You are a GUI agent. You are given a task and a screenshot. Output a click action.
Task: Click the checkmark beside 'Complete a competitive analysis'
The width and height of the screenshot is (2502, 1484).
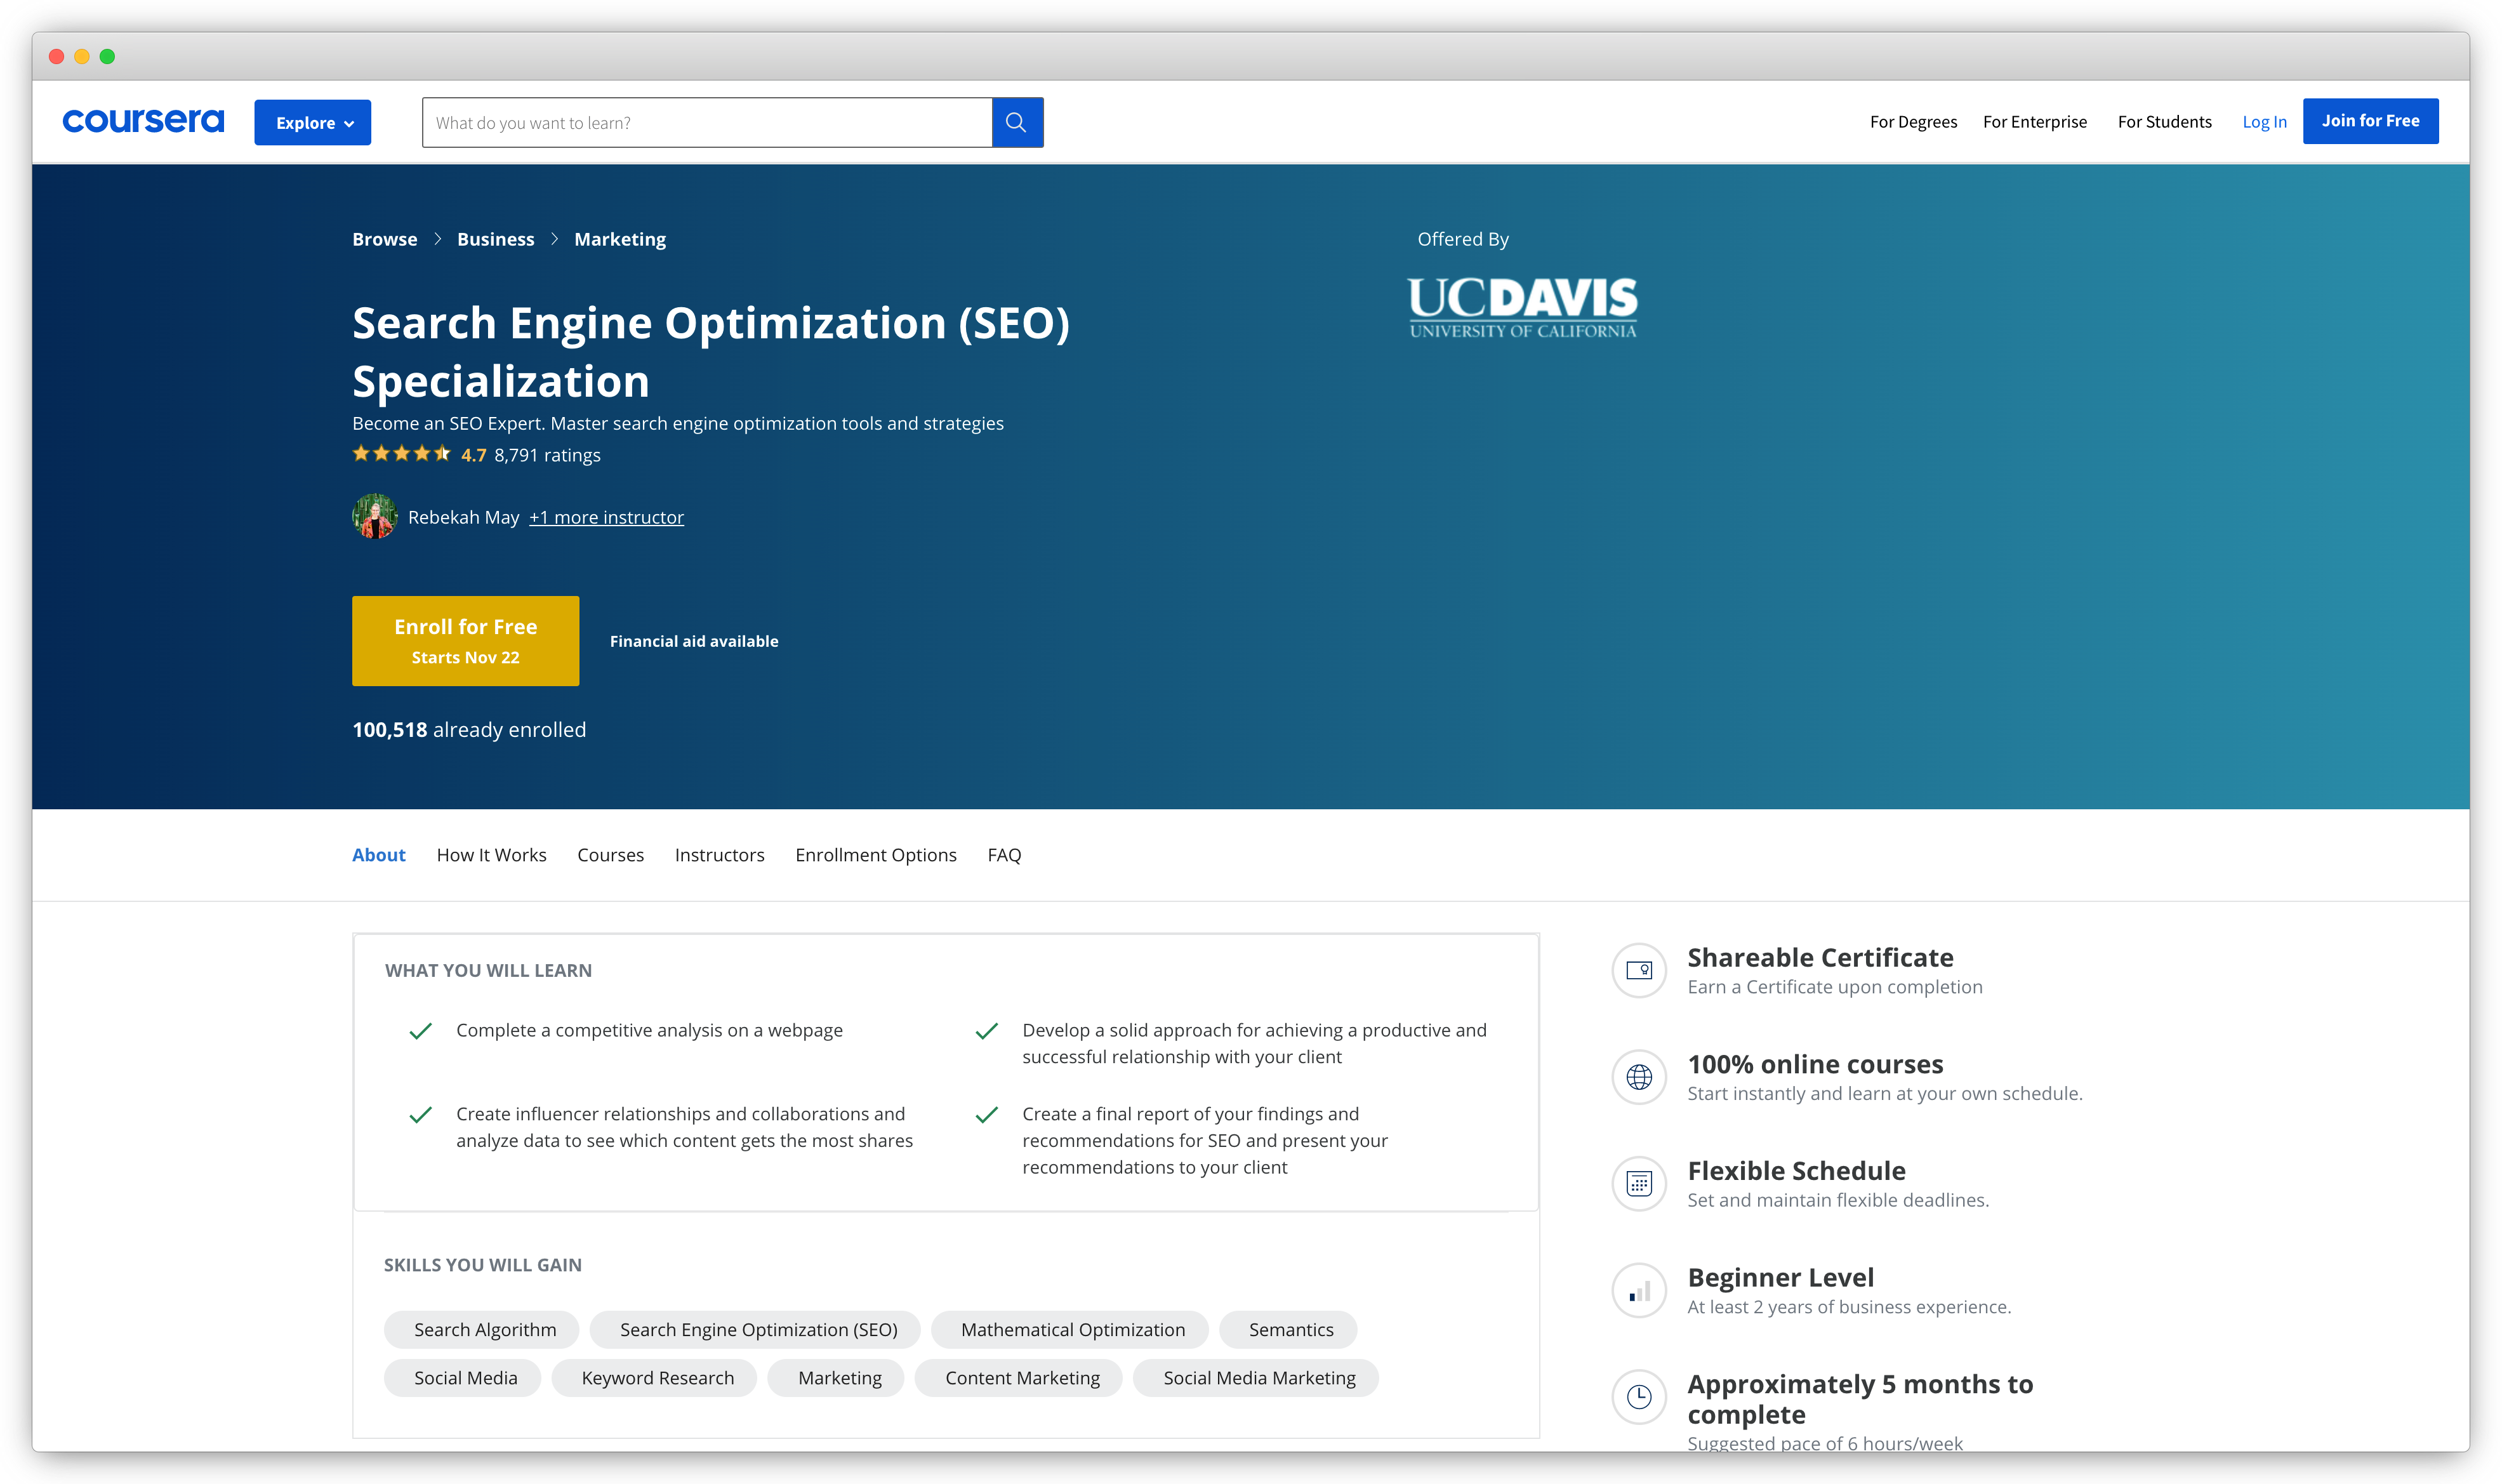pos(420,1031)
